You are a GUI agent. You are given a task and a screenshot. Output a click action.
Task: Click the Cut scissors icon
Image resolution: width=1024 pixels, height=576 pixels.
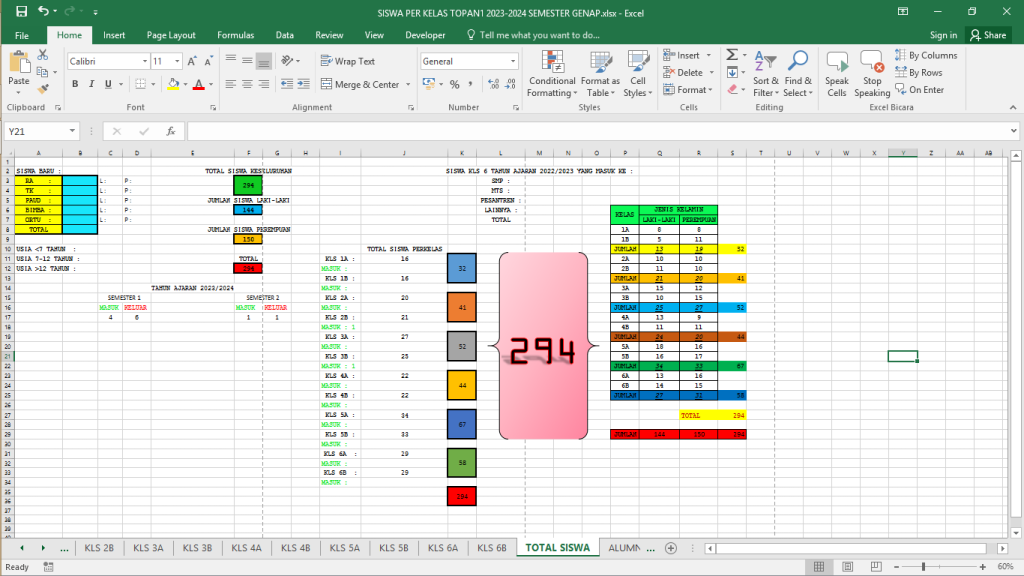coord(43,55)
